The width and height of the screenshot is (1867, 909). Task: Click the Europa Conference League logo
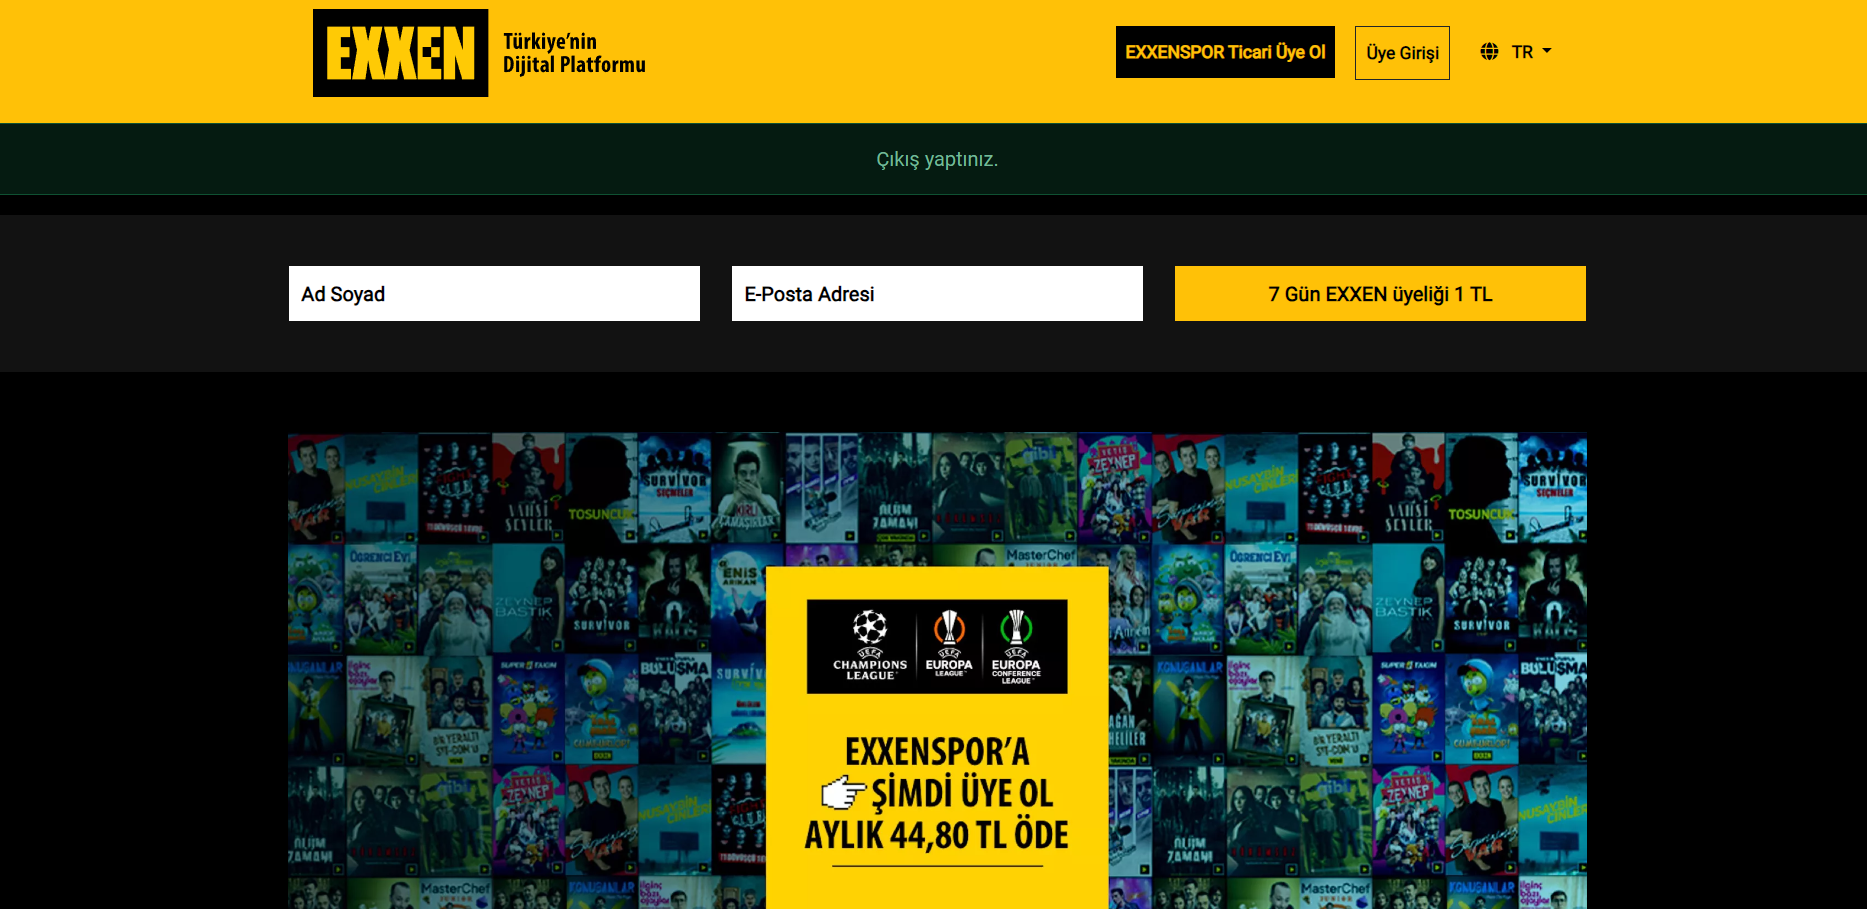(x=1018, y=645)
